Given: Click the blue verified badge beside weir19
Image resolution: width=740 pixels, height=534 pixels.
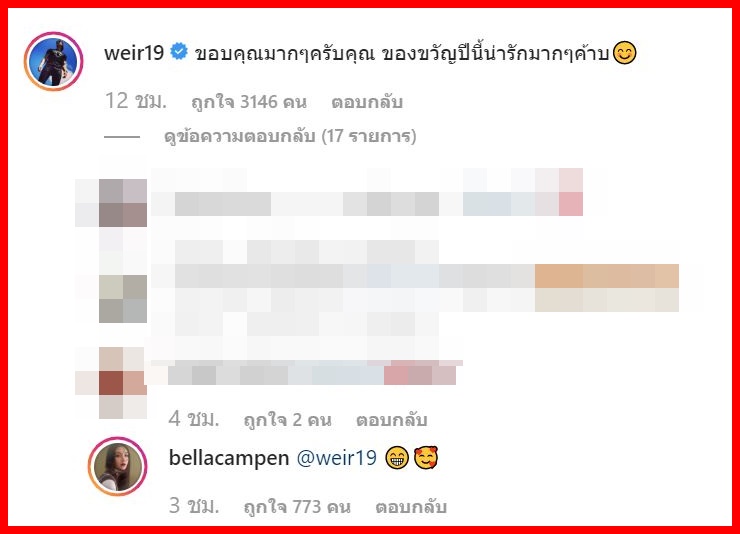Looking at the screenshot, I should [179, 51].
